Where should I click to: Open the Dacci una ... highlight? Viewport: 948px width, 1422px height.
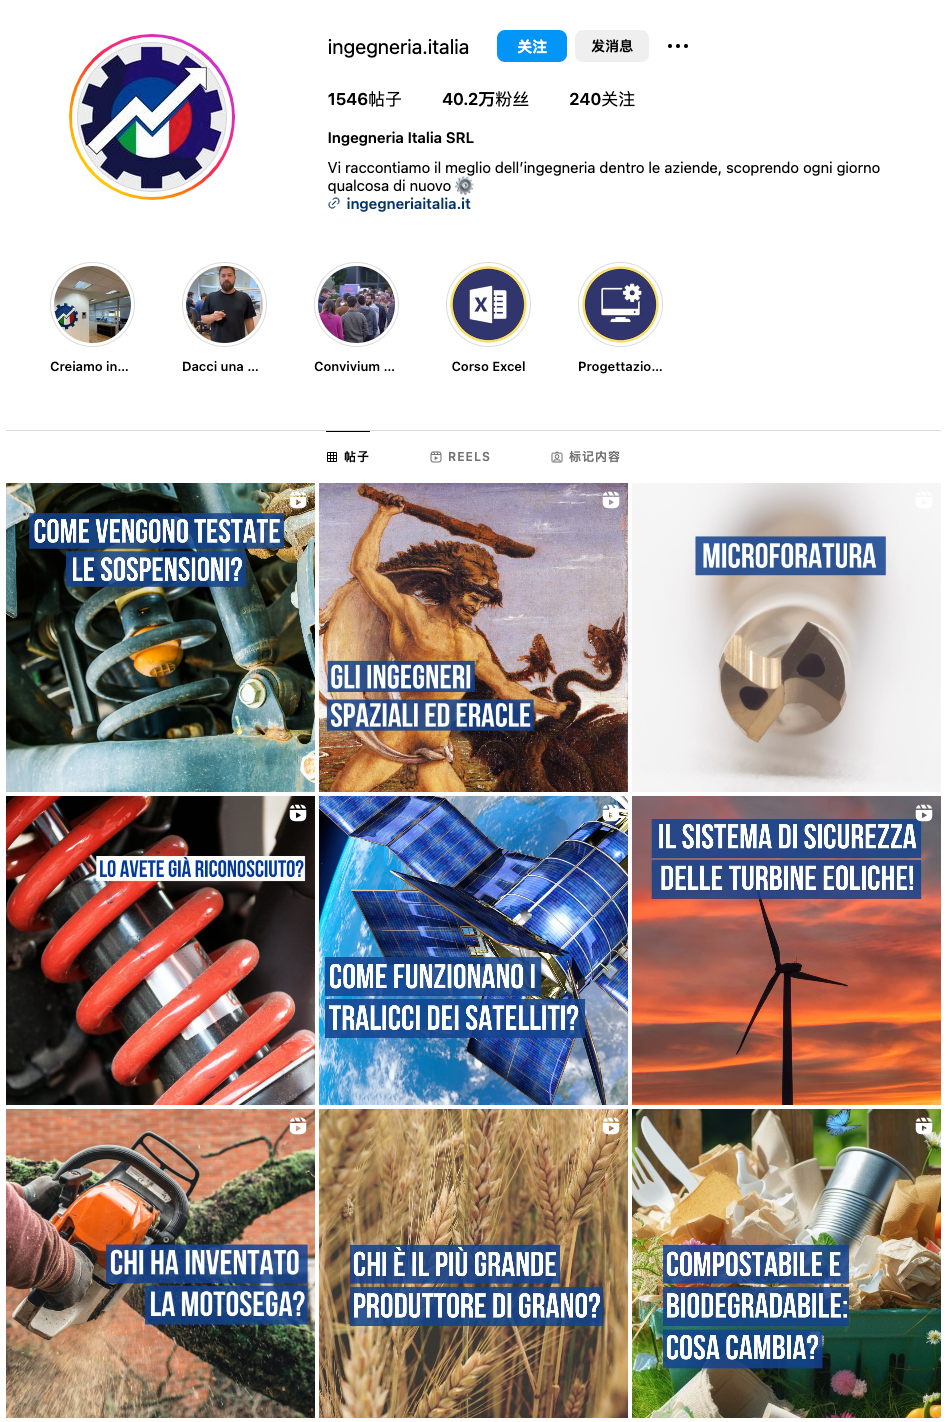(x=224, y=304)
